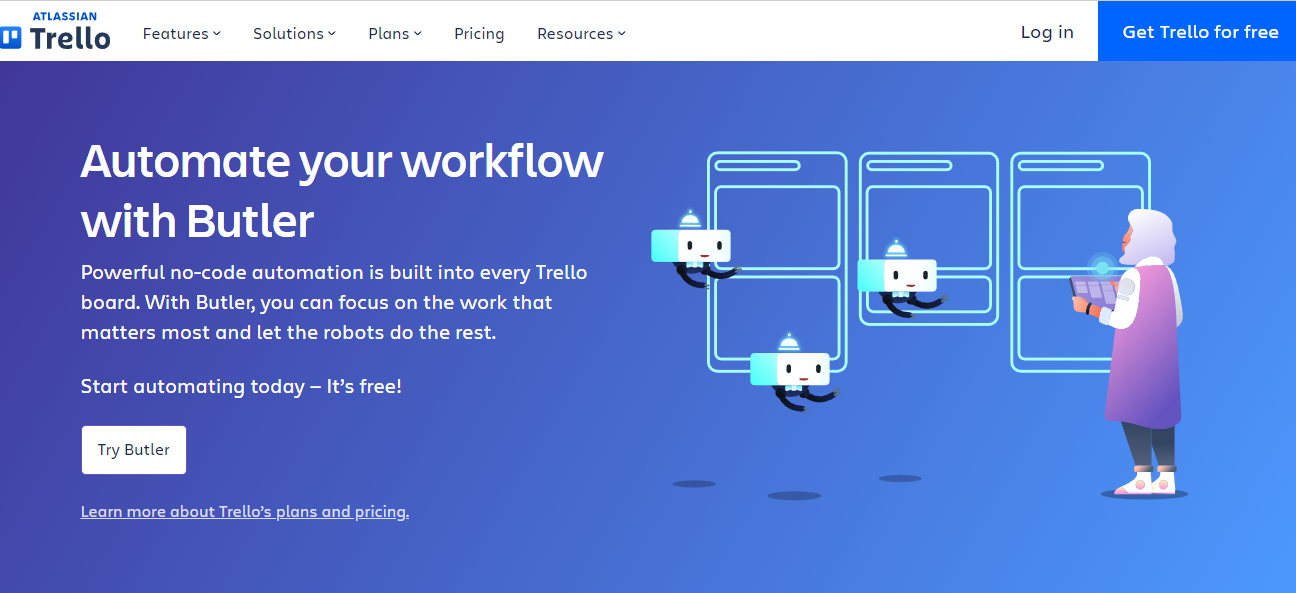Click the Start automating today text
1296x593 pixels.
click(241, 386)
